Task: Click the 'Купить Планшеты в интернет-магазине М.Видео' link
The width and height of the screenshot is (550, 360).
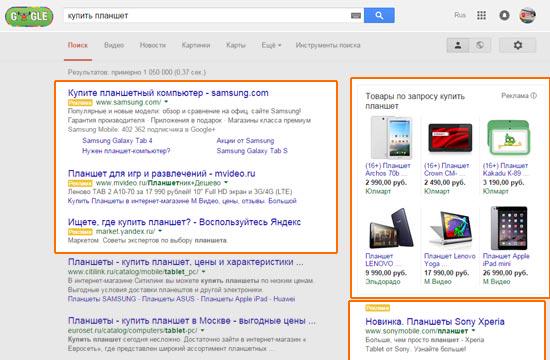Action: point(182,201)
